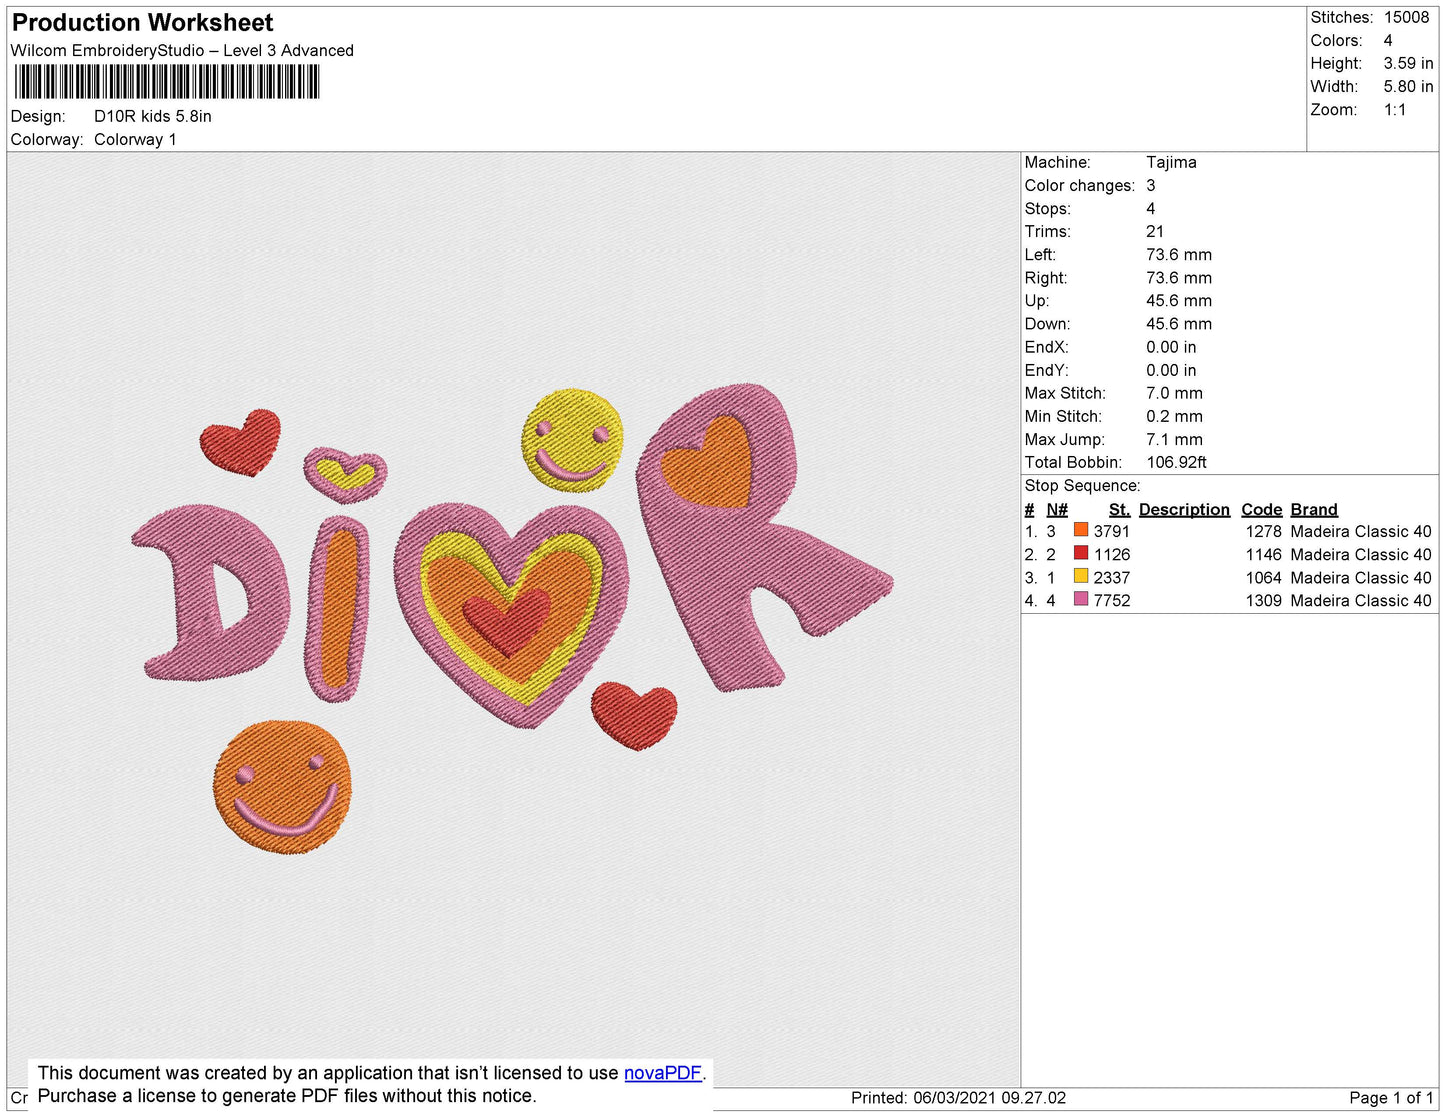
Task: Click the yellow 1064 thread swatch
Action: (1081, 576)
